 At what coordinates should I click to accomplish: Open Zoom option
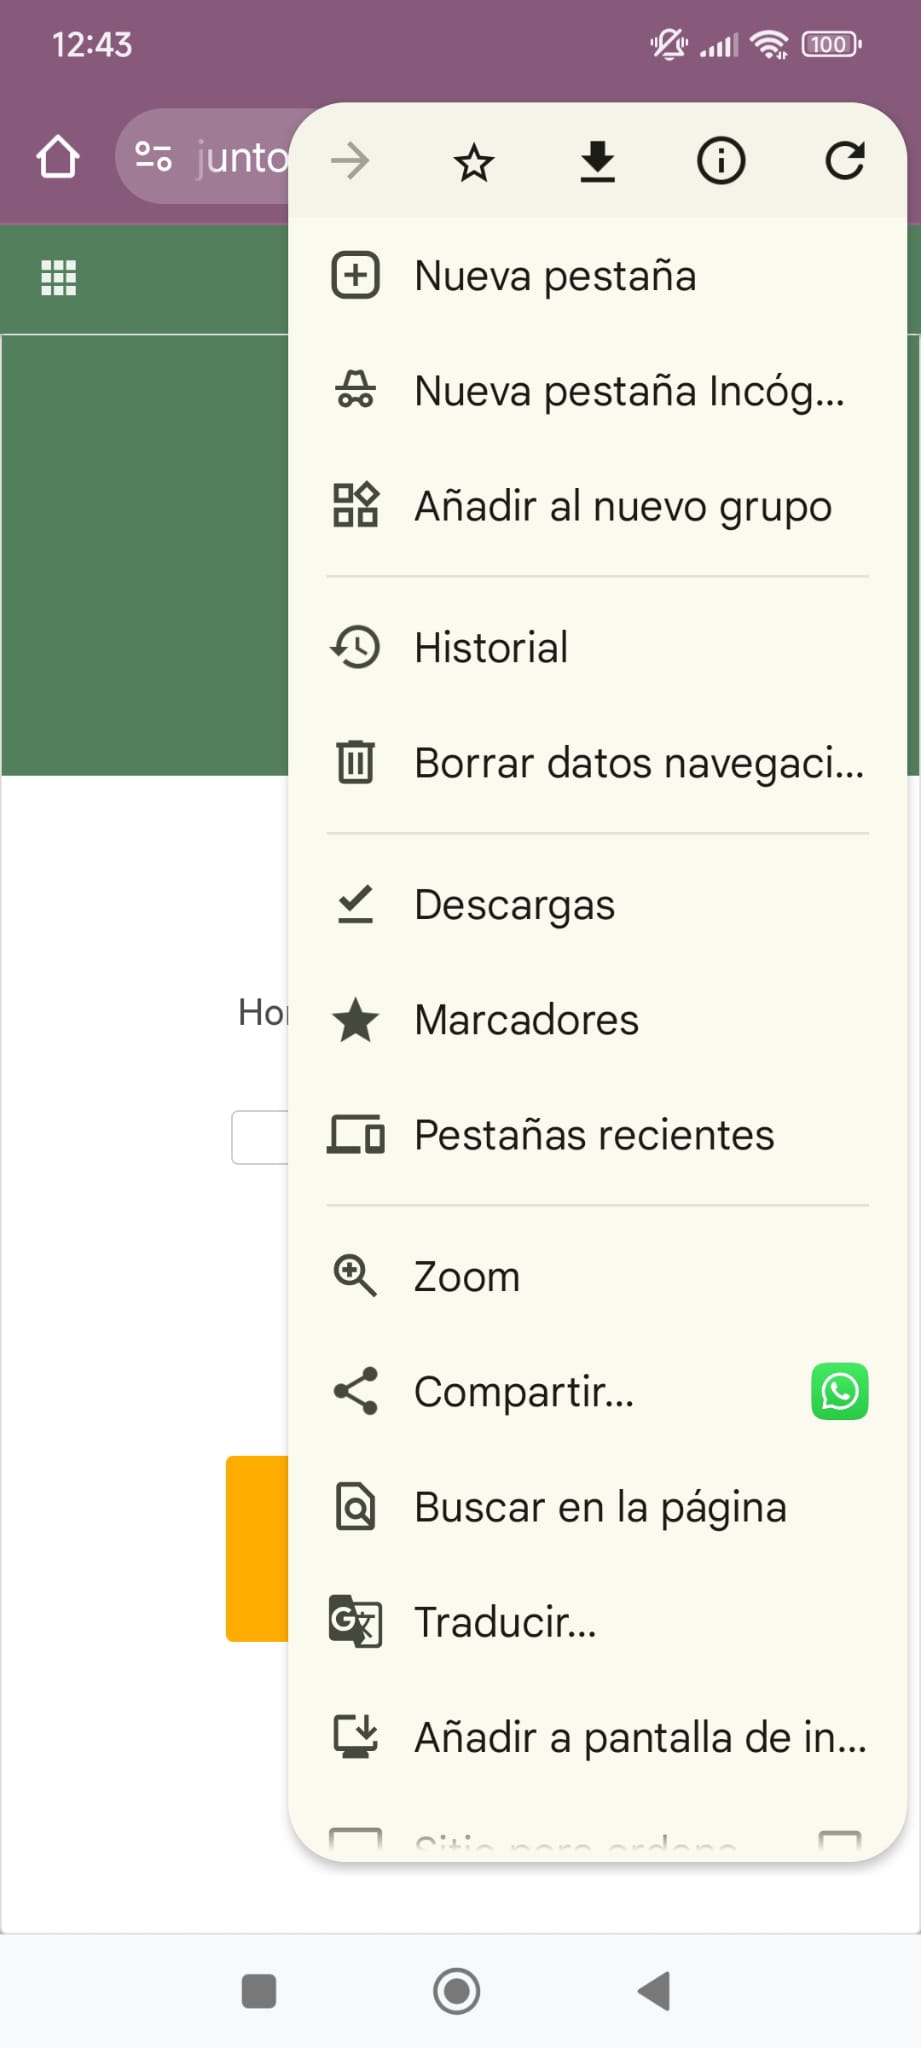point(467,1277)
